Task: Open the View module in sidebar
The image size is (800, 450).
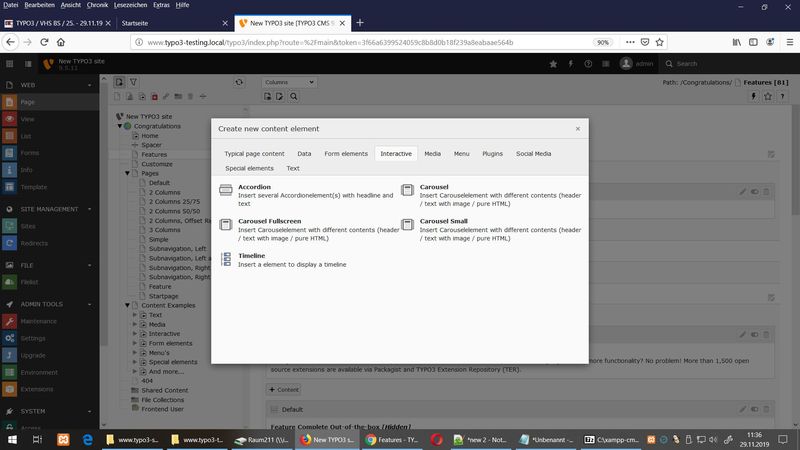Action: pyautogui.click(x=49, y=119)
